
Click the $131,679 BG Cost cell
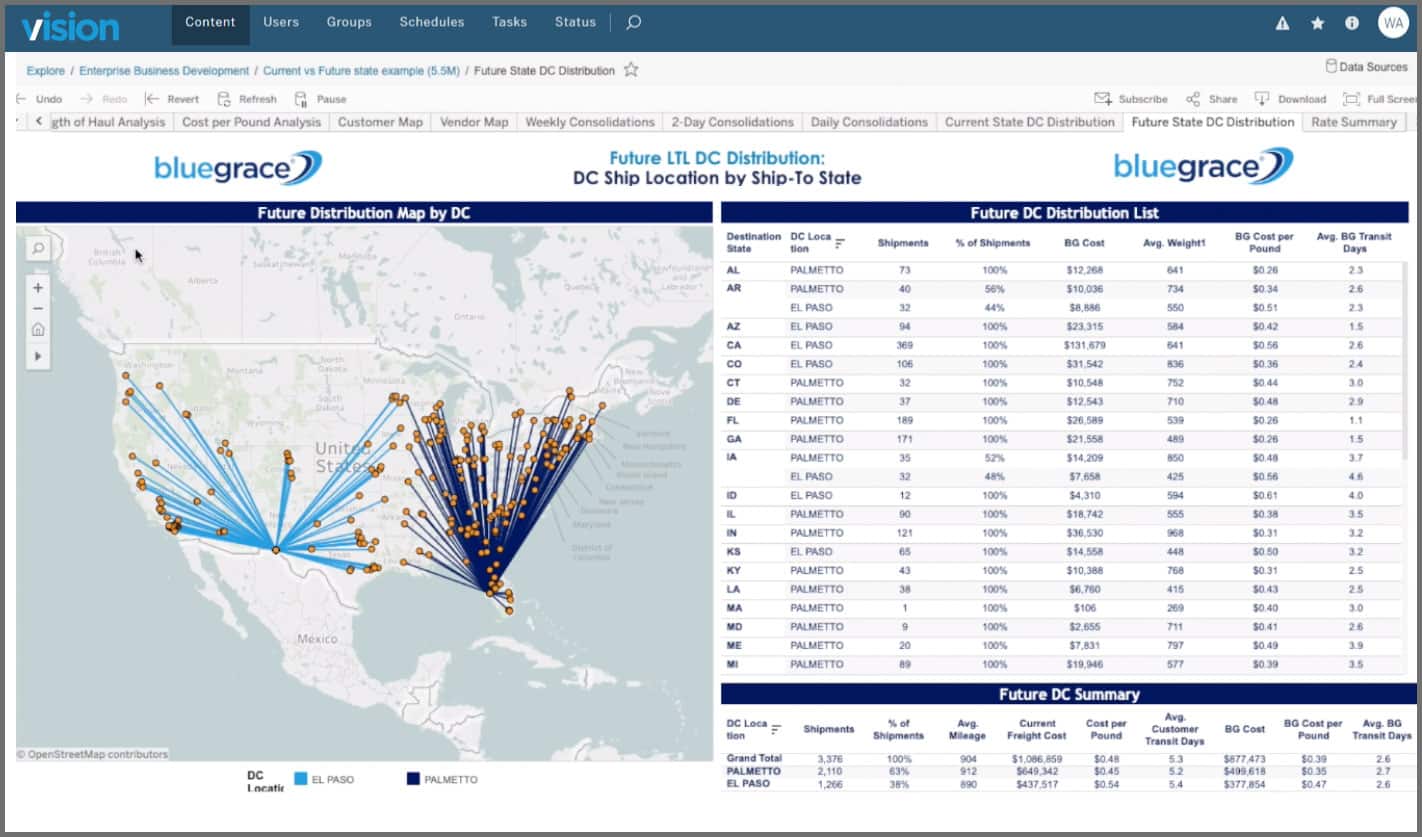[x=1084, y=345]
